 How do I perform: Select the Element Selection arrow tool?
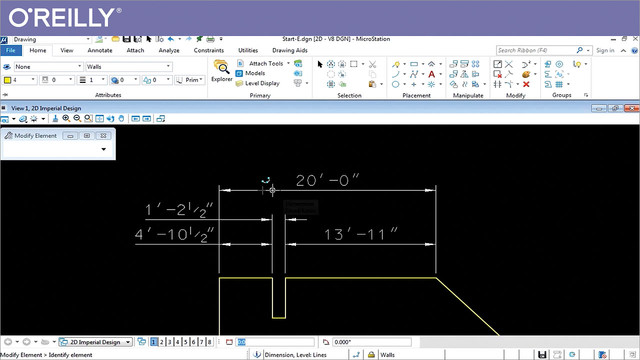tap(320, 64)
